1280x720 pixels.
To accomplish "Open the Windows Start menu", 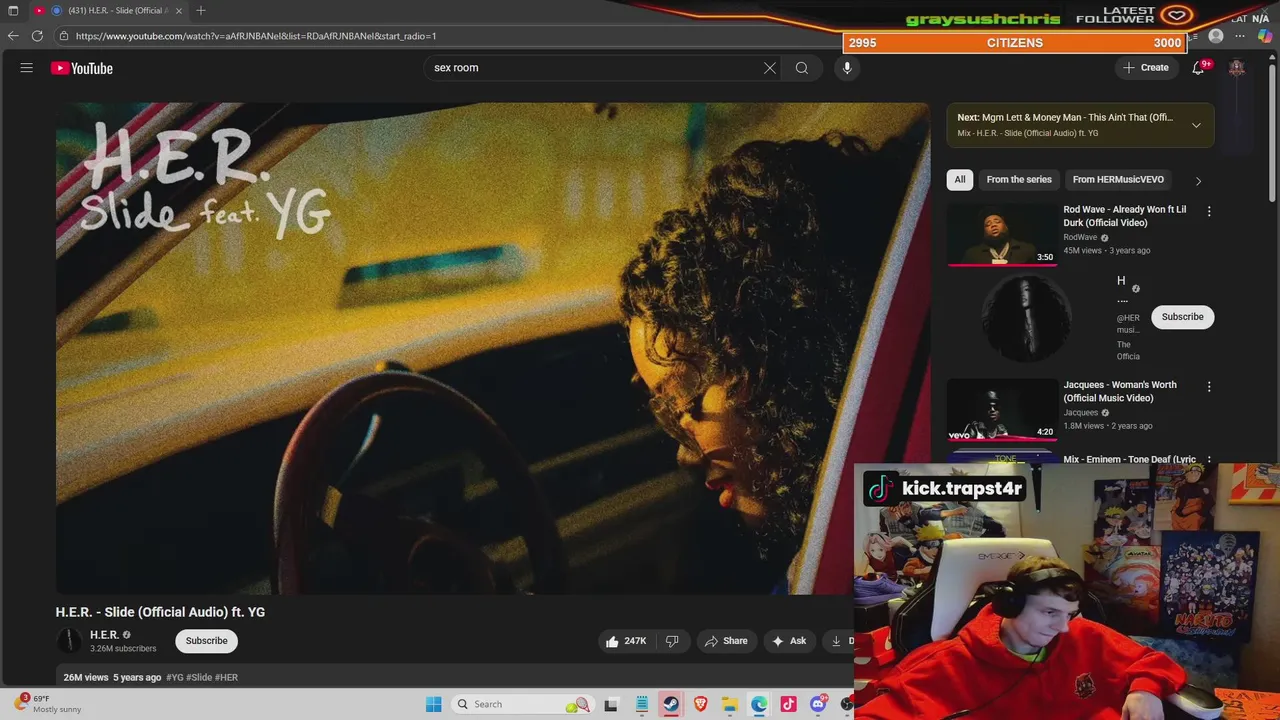I will click(433, 704).
